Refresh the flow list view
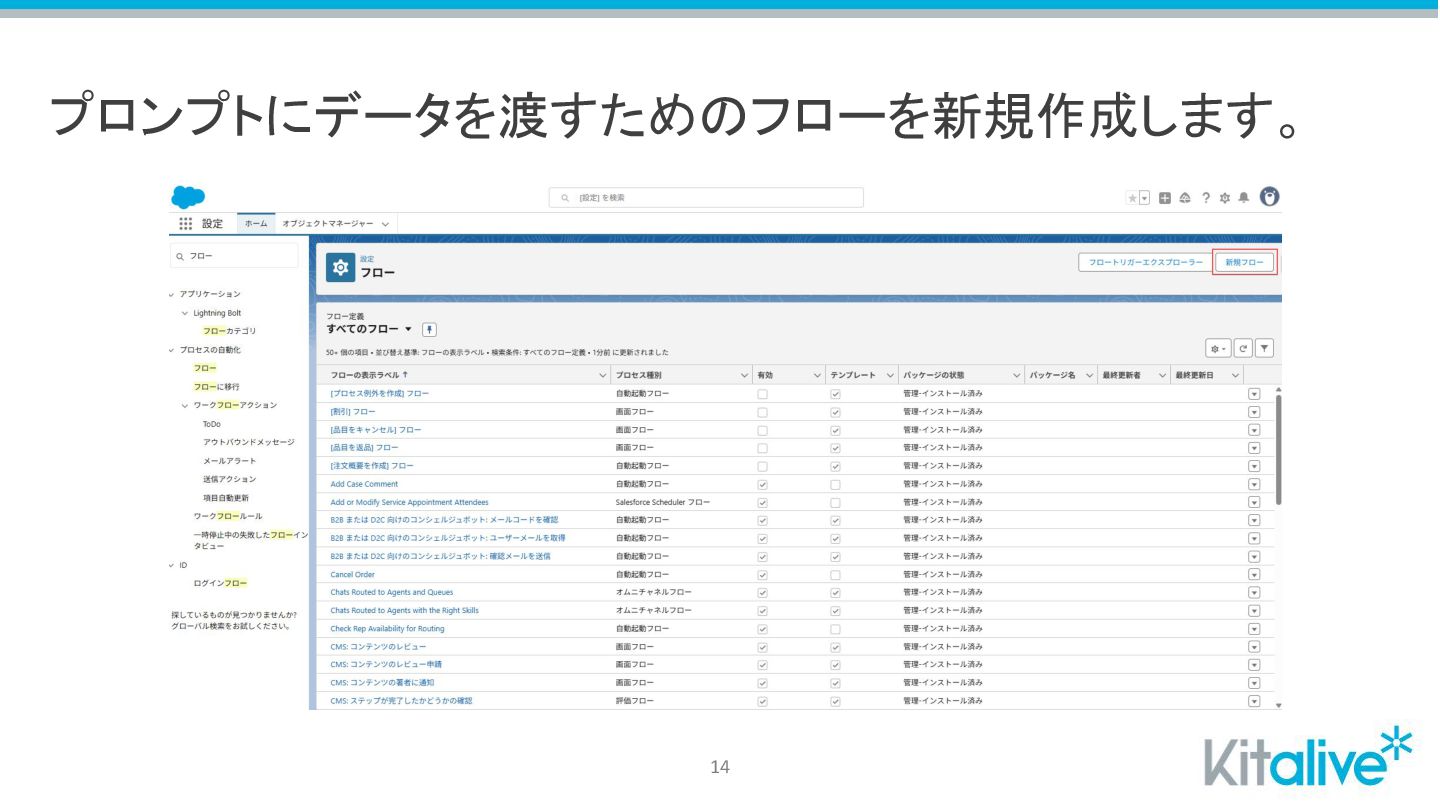 coord(1244,348)
